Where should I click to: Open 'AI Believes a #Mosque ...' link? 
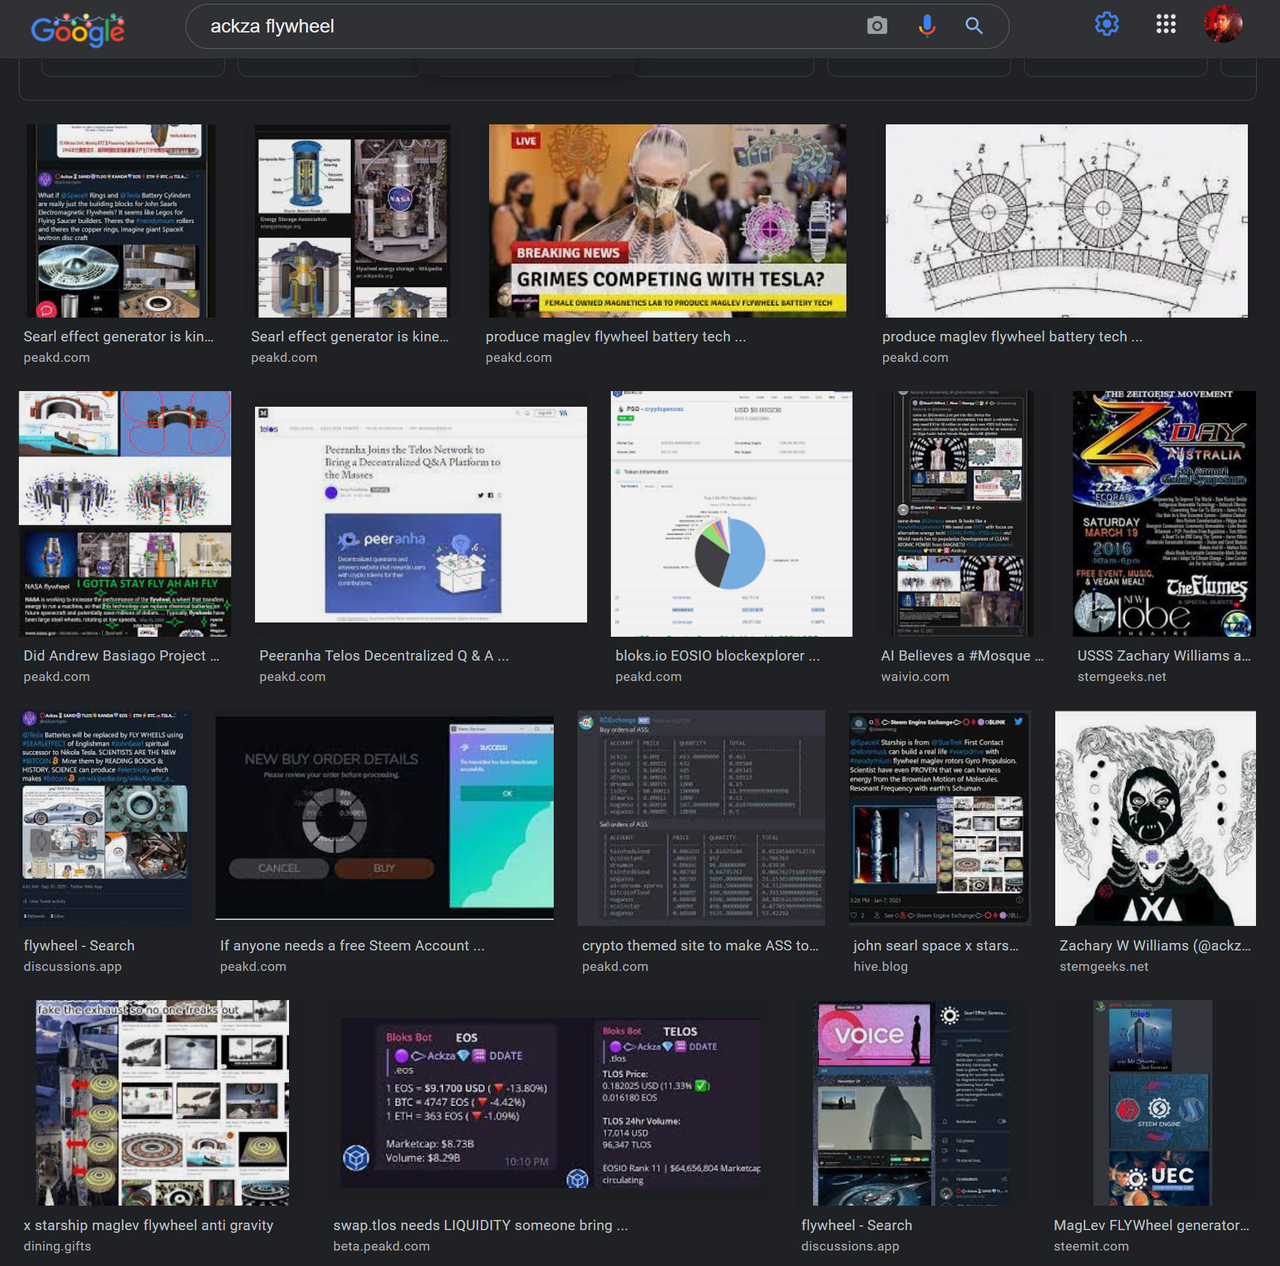pos(962,656)
